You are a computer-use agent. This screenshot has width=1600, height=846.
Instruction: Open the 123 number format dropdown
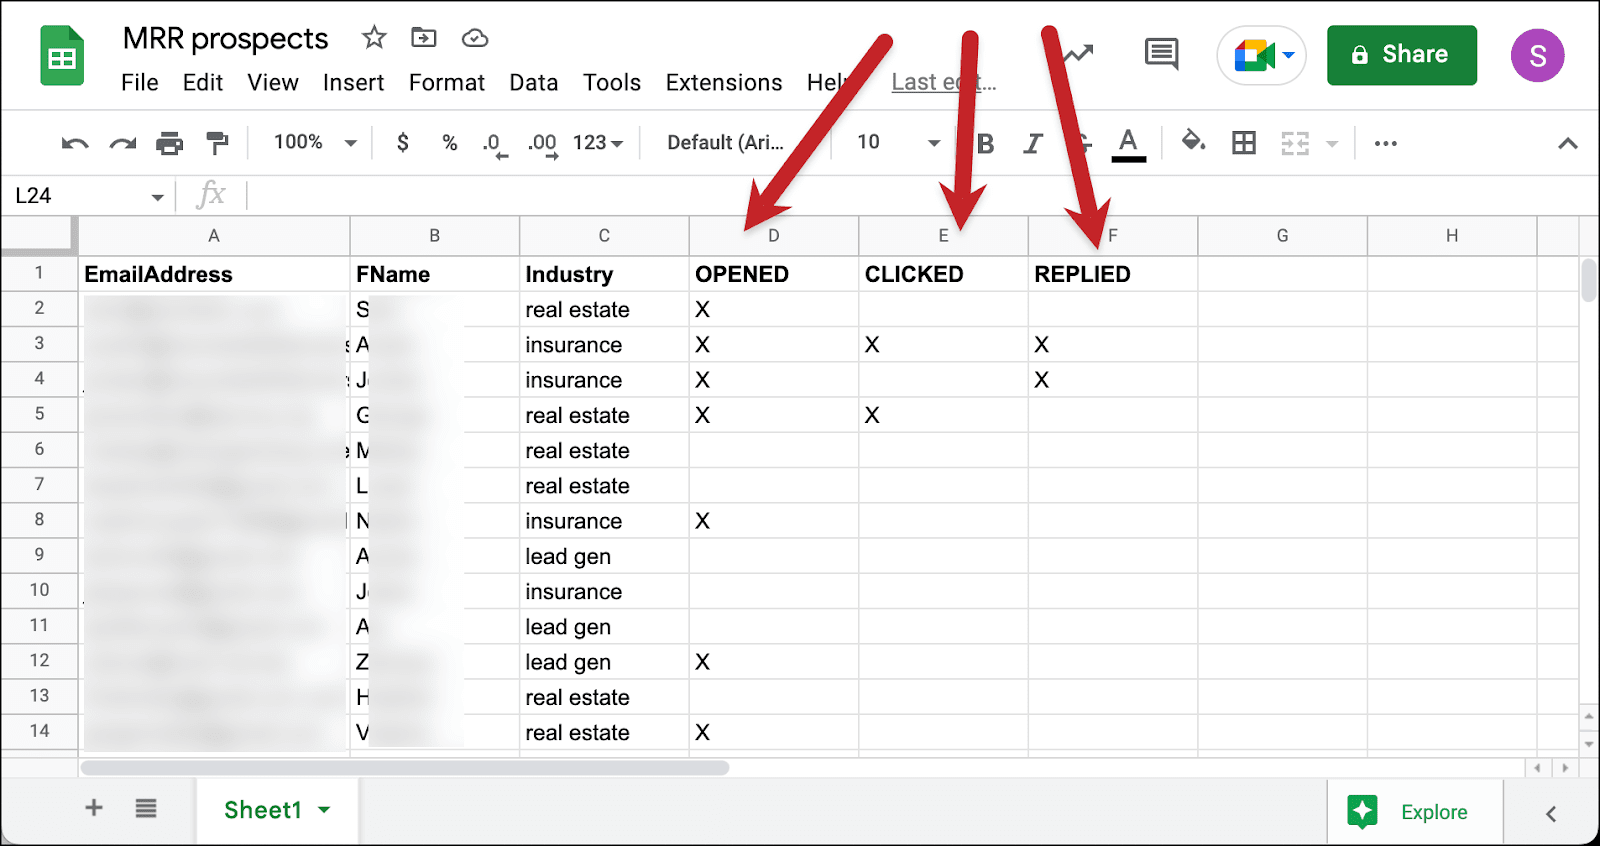pyautogui.click(x=598, y=143)
